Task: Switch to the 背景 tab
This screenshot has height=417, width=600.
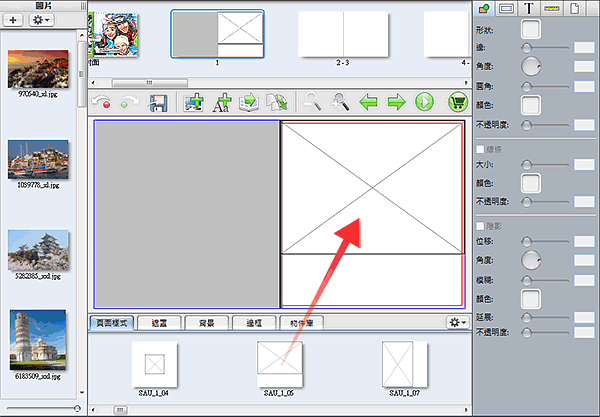Action: [207, 323]
